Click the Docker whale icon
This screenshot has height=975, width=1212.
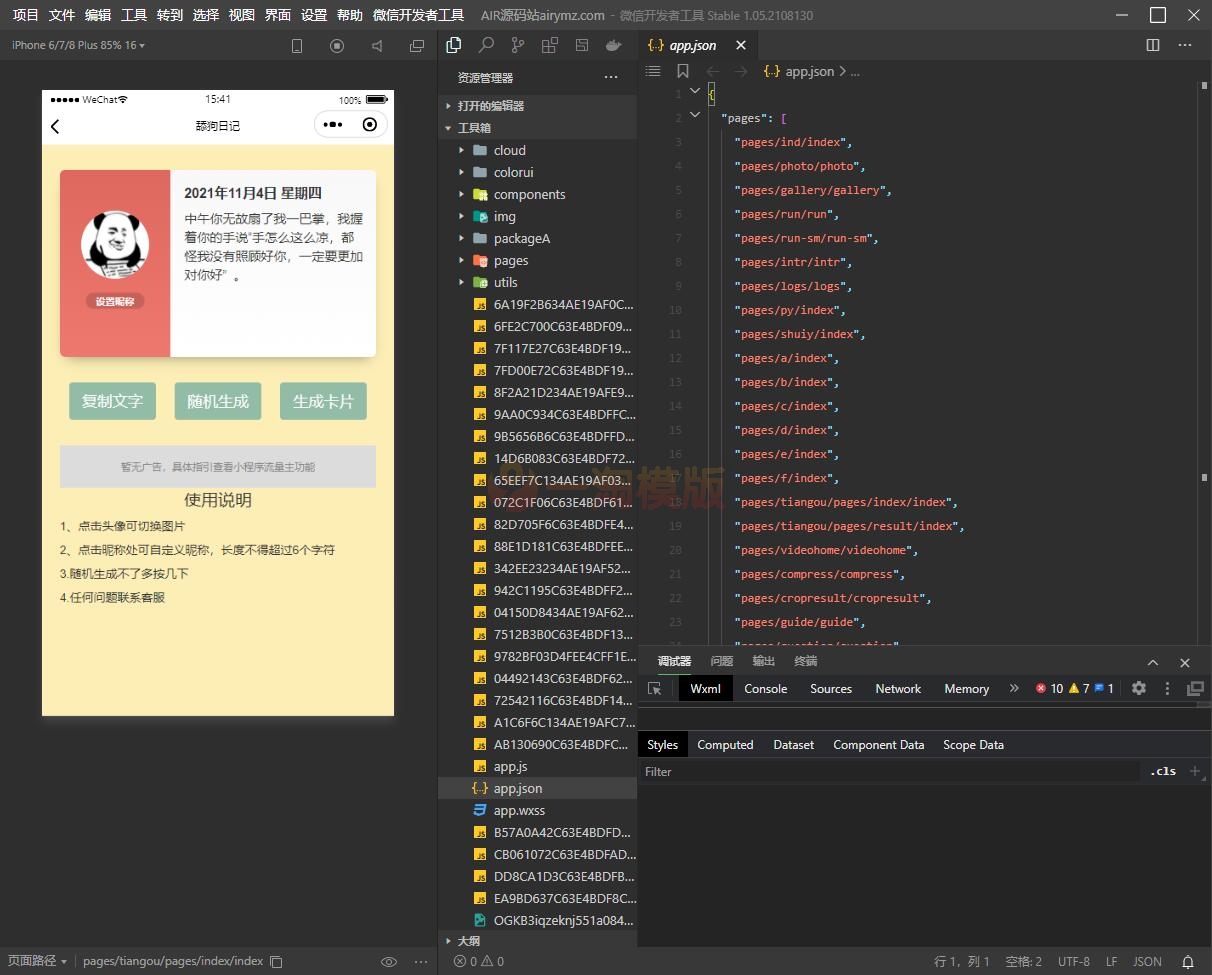pyautogui.click(x=613, y=45)
